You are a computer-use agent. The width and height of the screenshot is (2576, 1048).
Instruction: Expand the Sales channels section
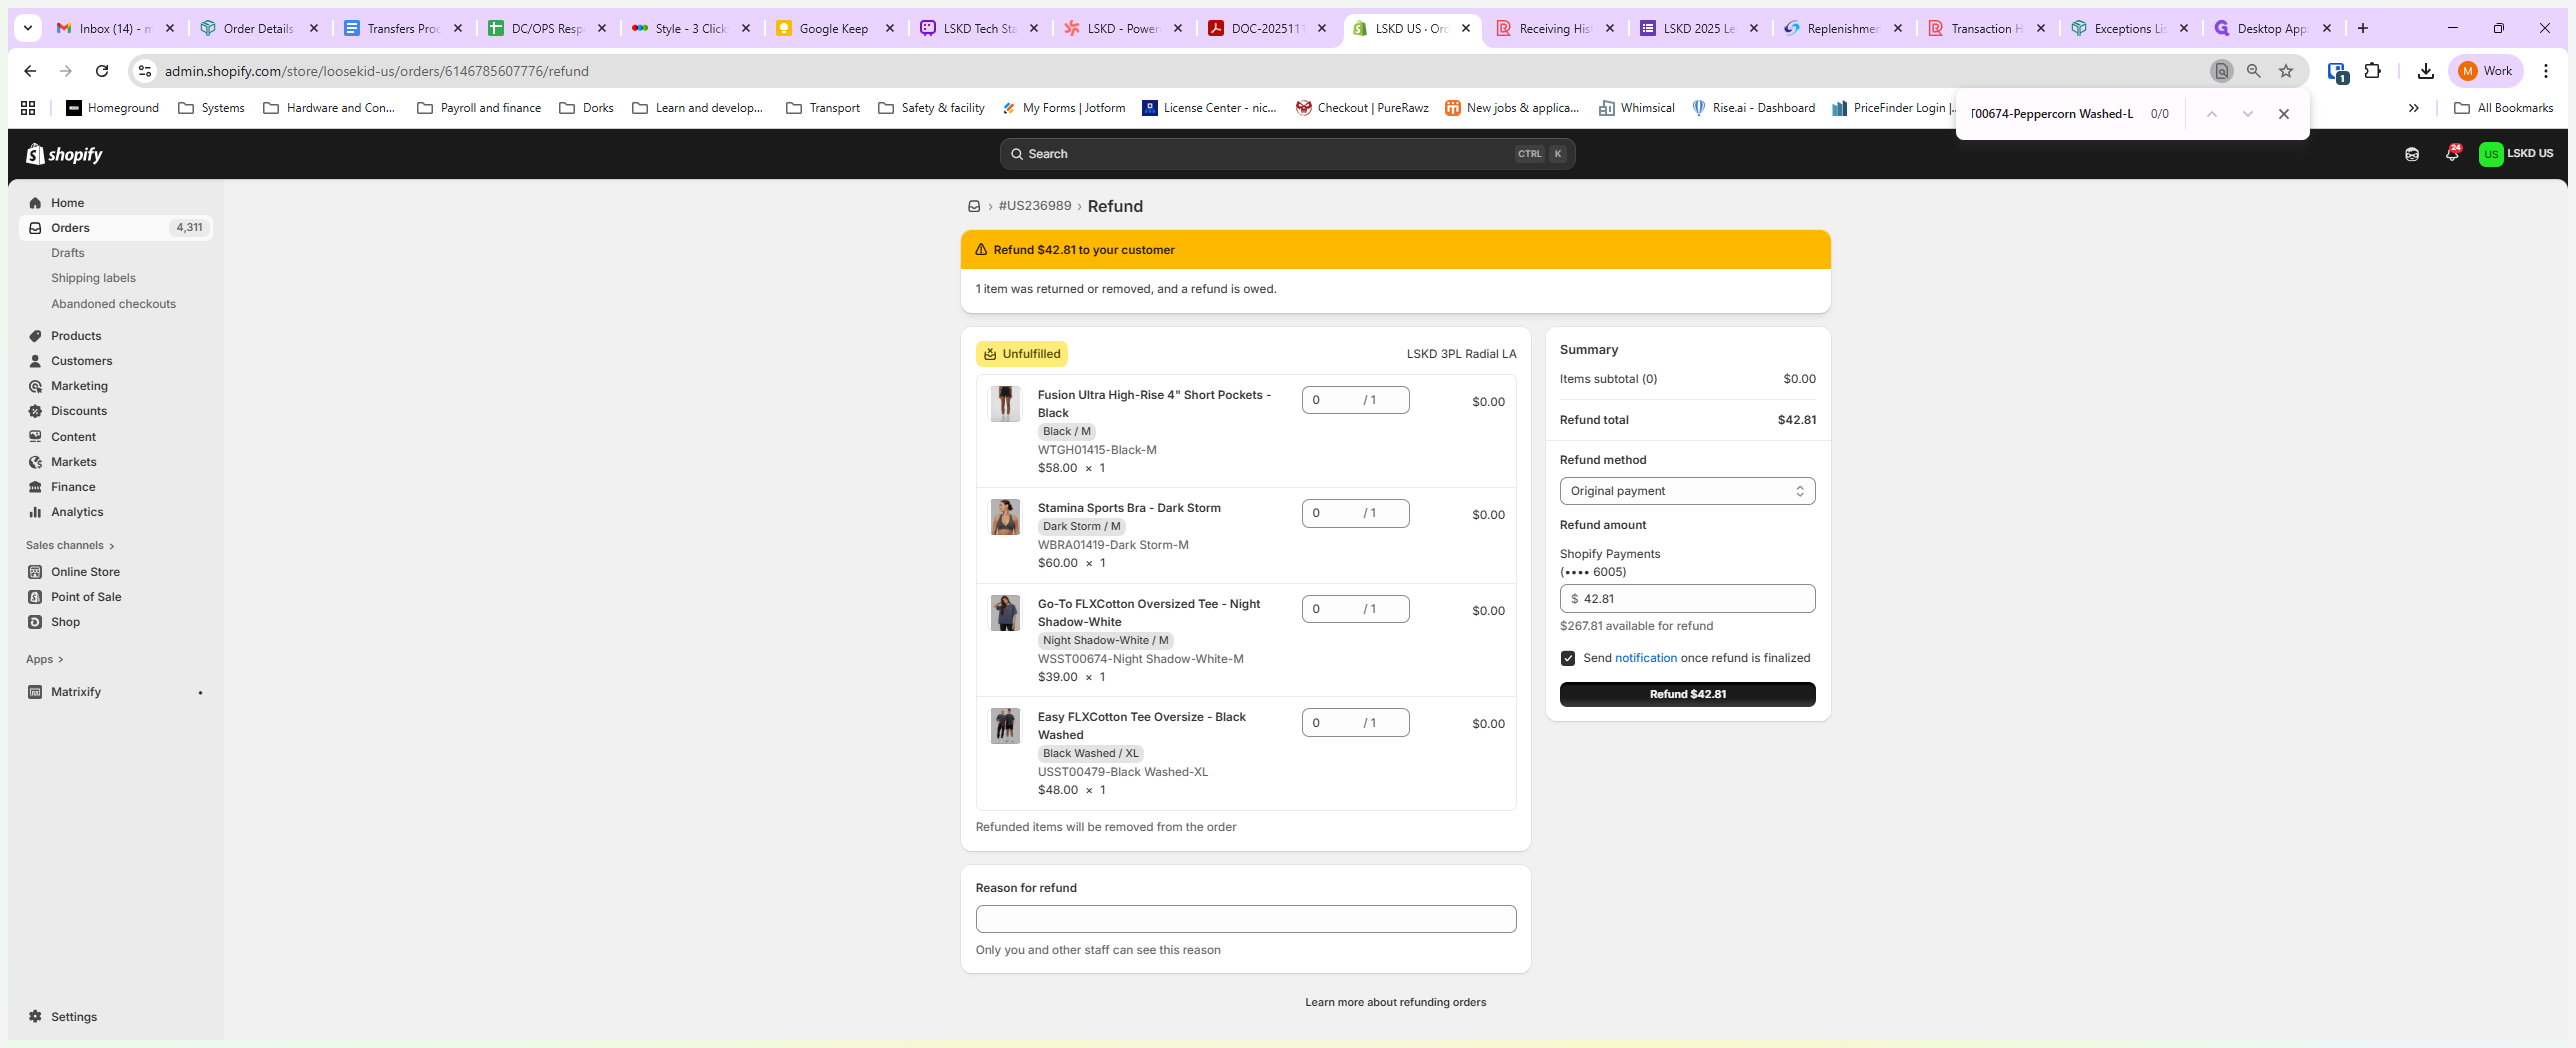pyautogui.click(x=70, y=545)
